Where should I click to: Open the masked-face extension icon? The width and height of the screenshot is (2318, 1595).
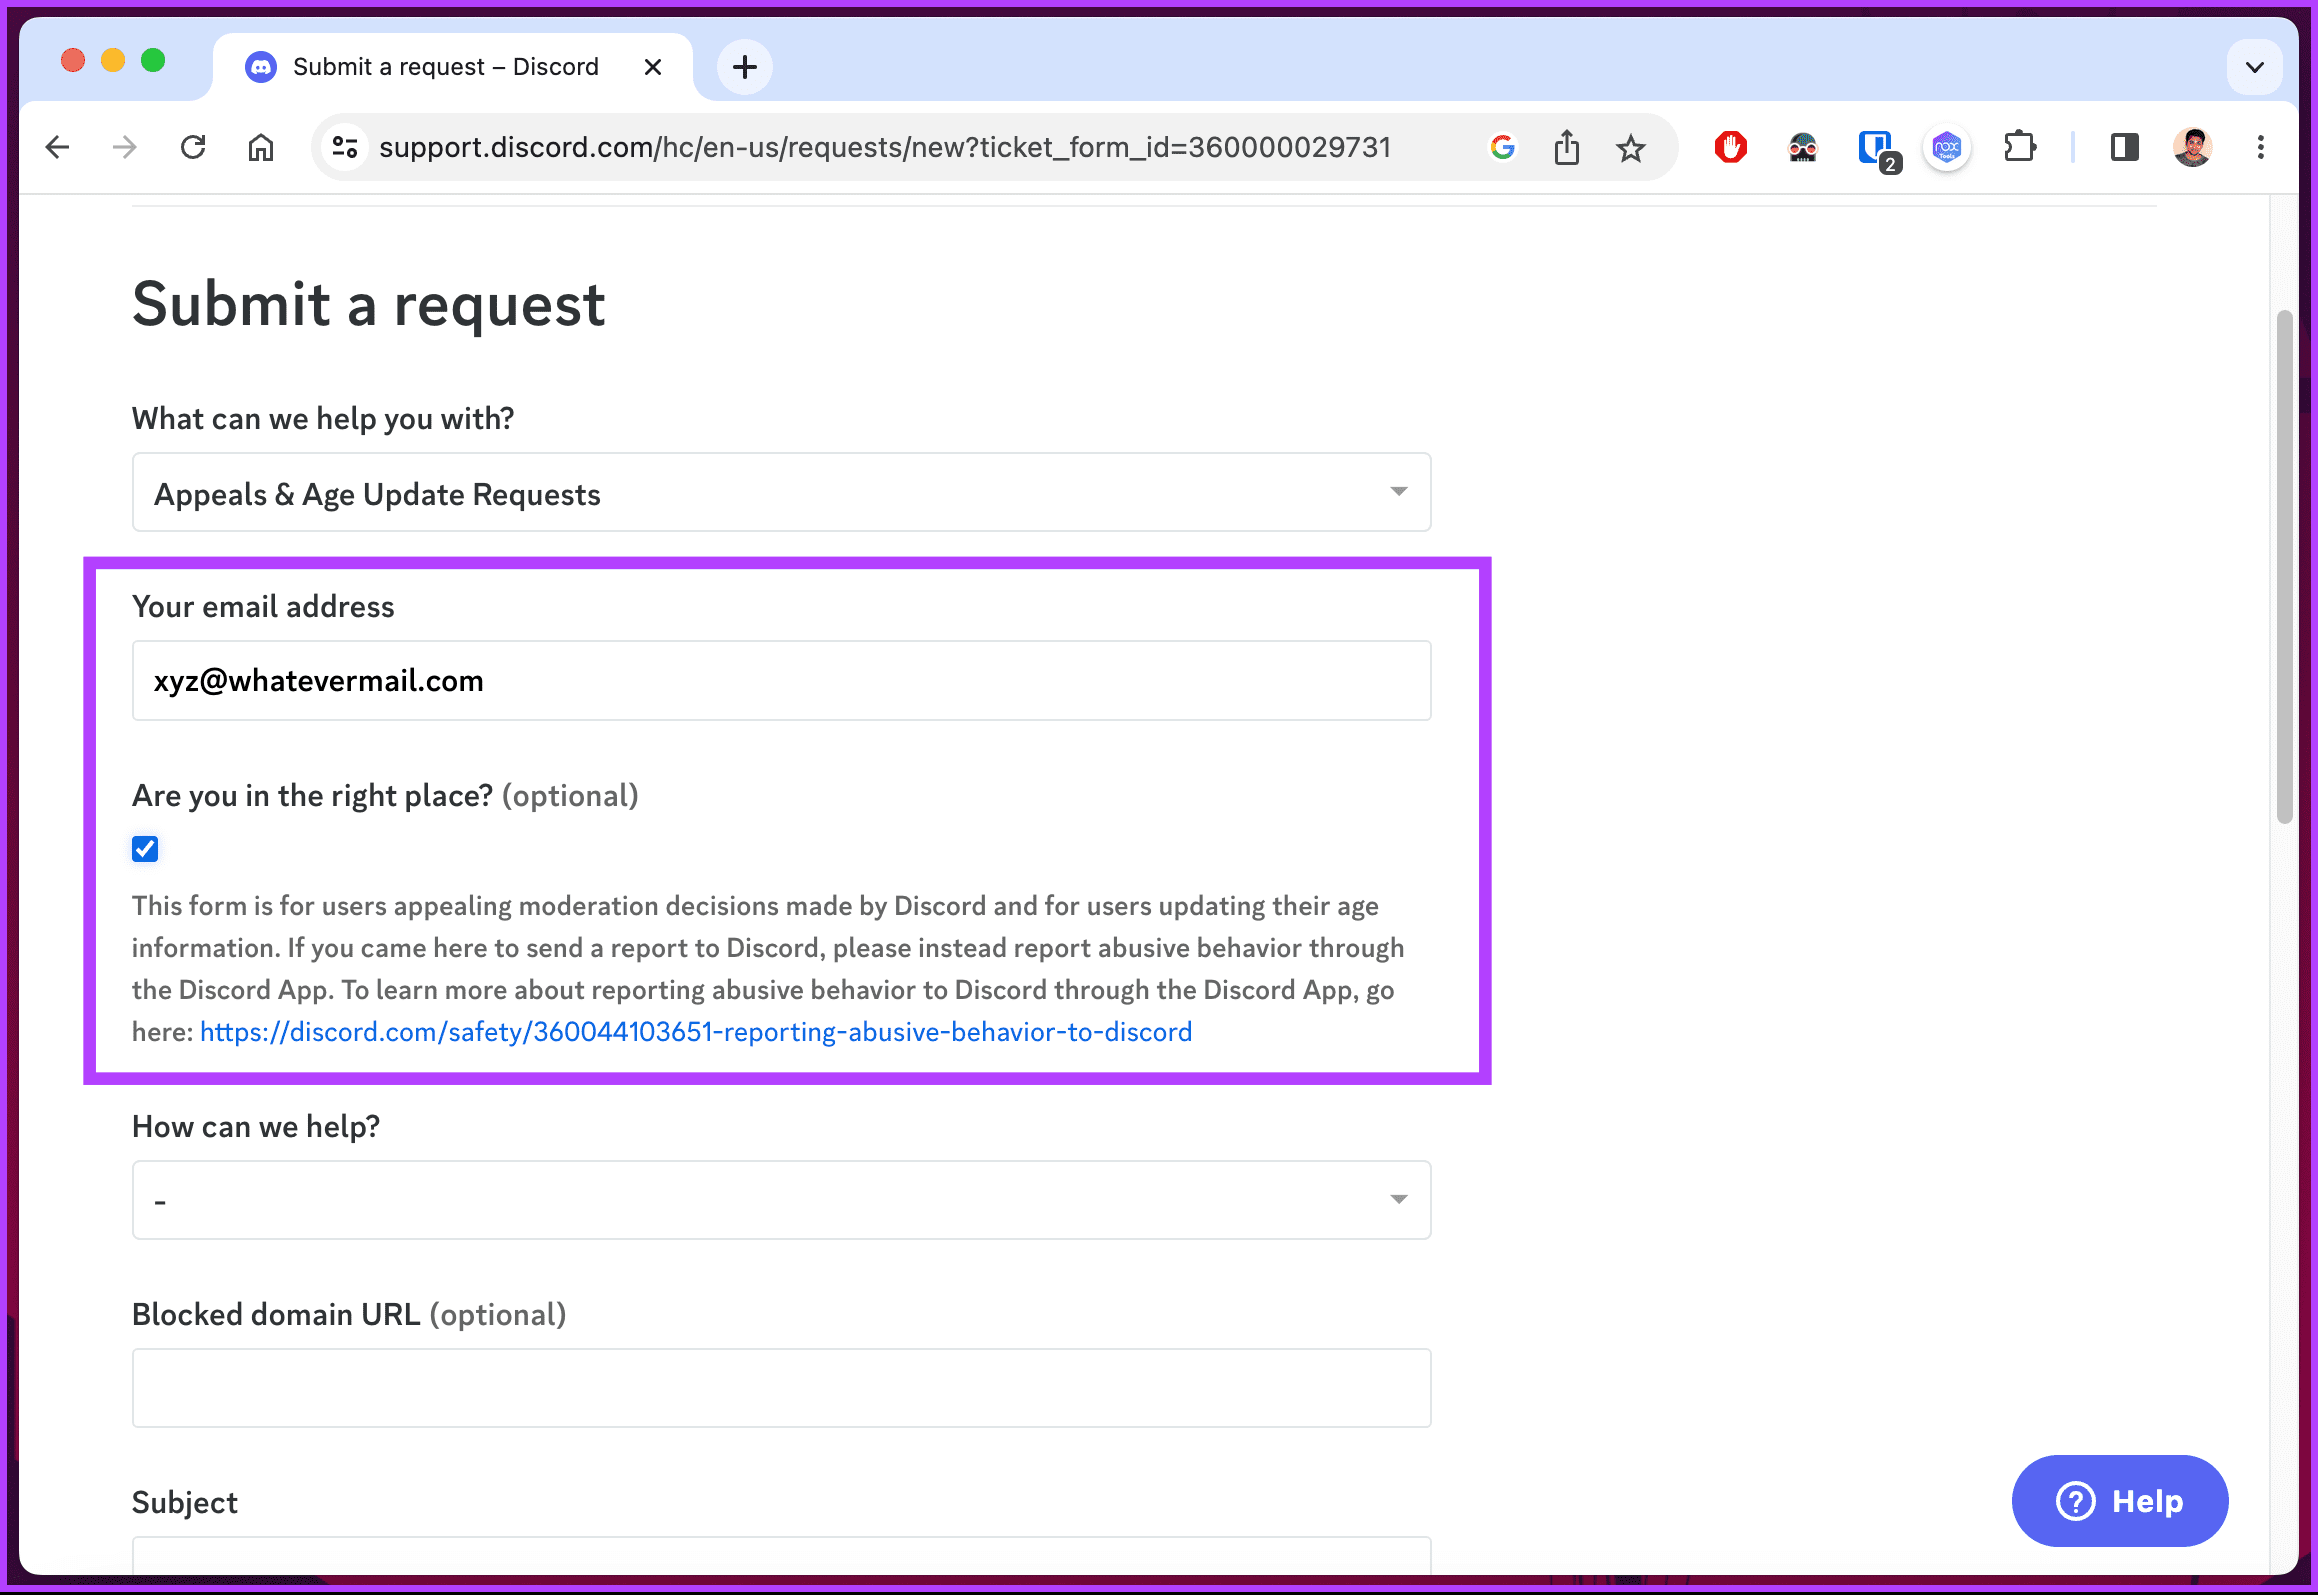pos(1803,148)
